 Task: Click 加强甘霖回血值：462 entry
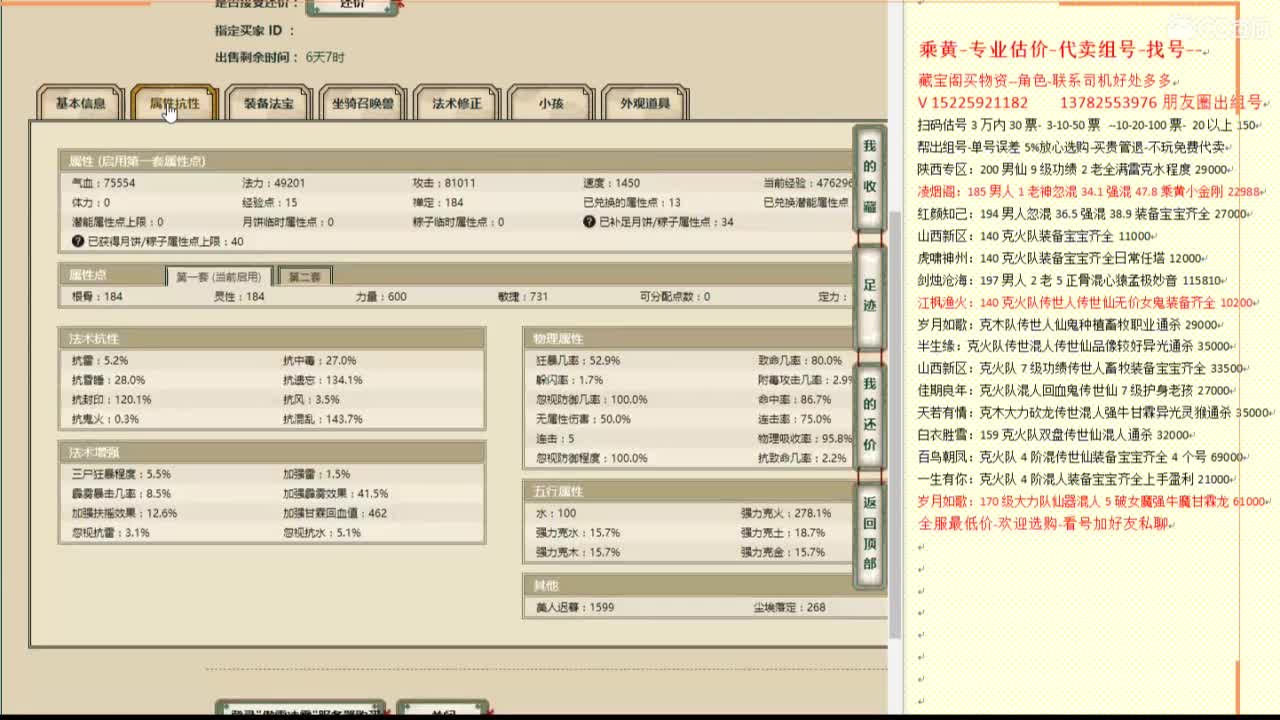[335, 513]
